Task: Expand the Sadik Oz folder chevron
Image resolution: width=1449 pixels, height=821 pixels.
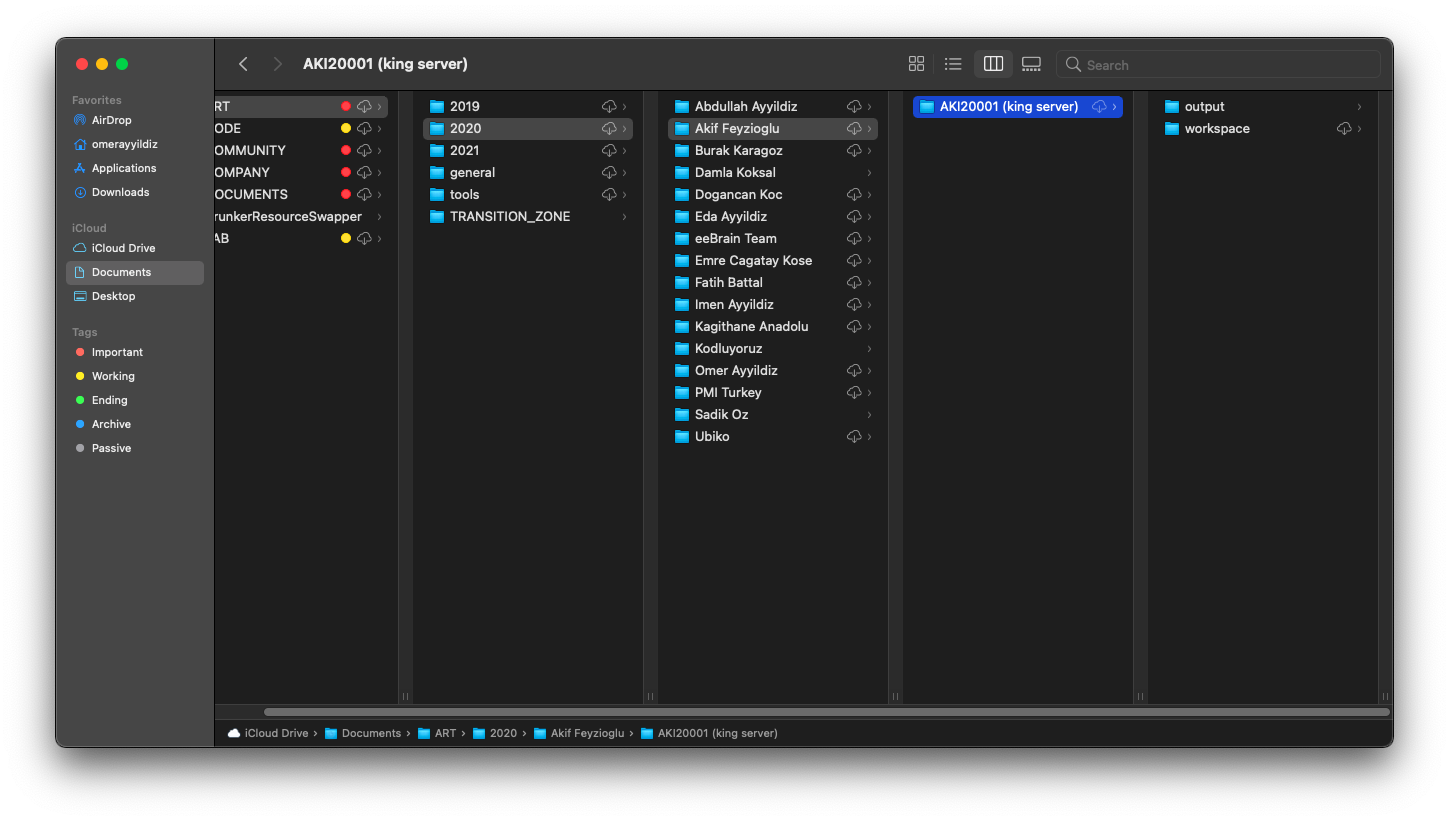Action: [869, 414]
